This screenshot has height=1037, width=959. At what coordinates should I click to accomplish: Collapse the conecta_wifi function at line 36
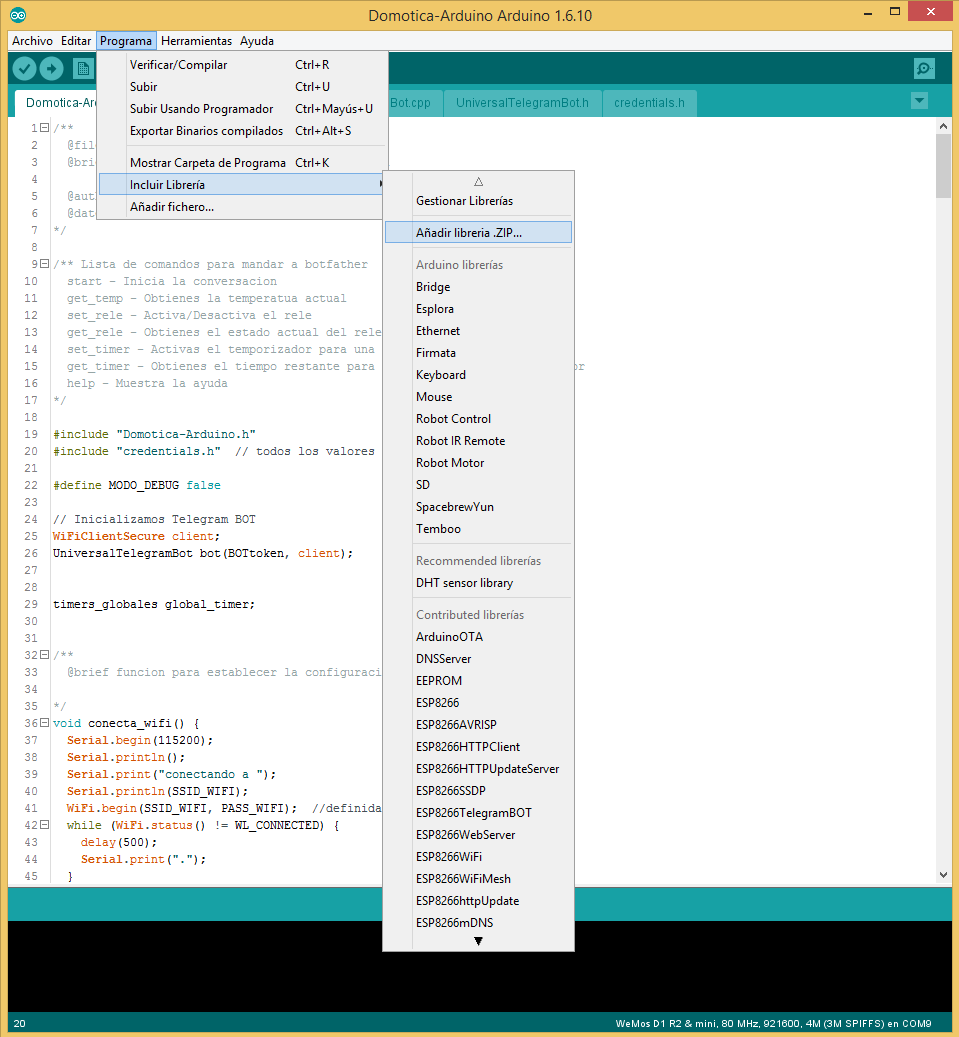coord(44,722)
